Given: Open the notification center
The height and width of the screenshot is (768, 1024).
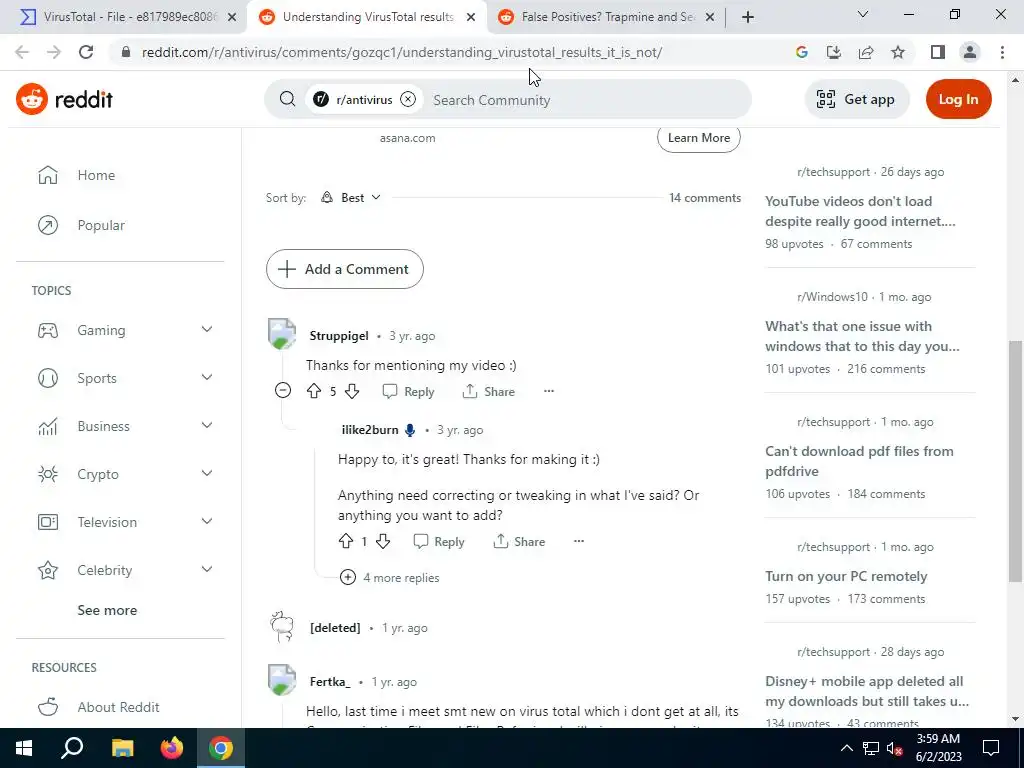Looking at the screenshot, I should 991,748.
